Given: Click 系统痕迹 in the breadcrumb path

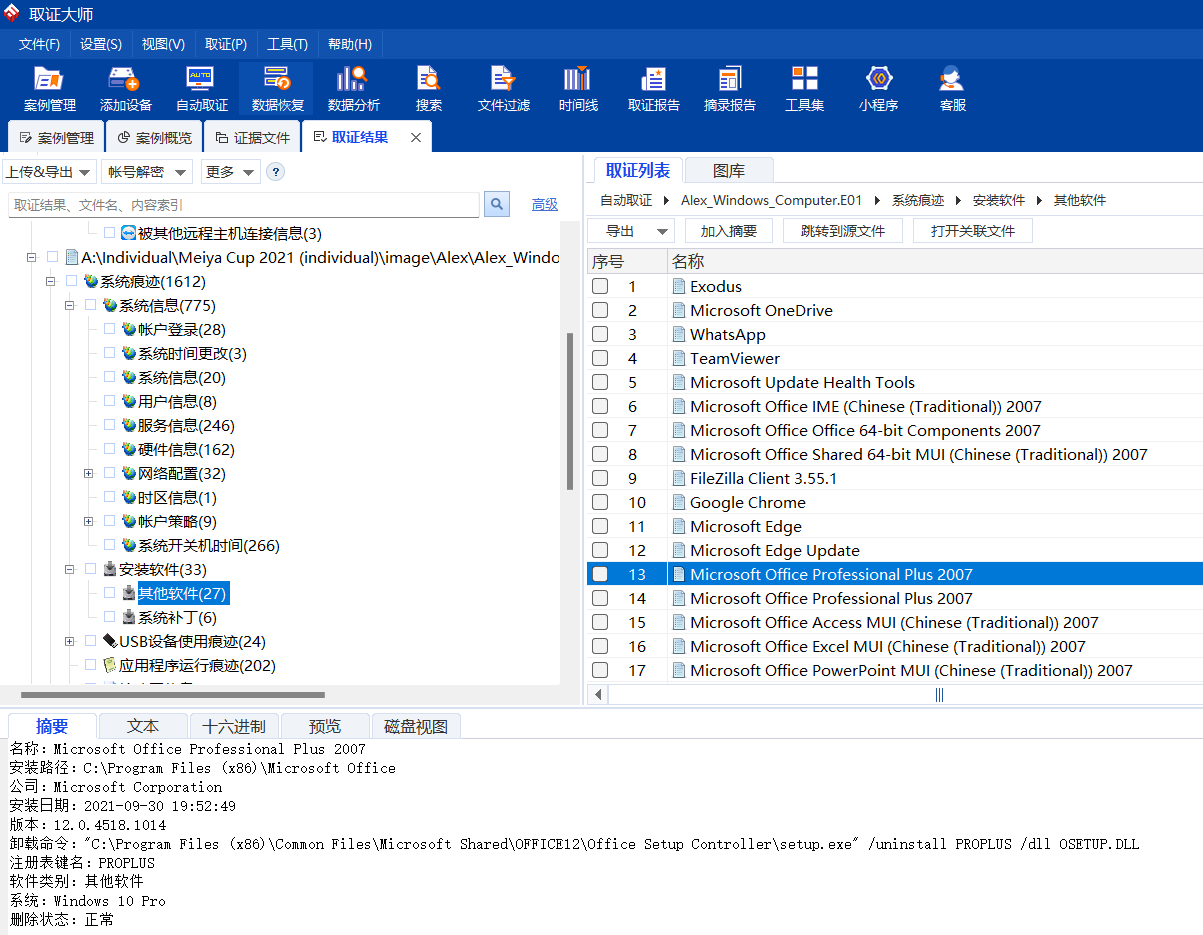Looking at the screenshot, I should pos(918,200).
